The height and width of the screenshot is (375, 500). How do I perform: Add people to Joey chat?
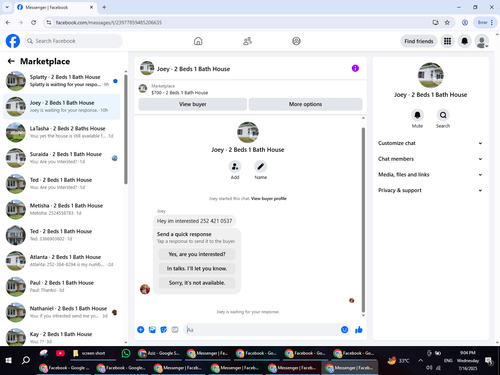point(235,166)
